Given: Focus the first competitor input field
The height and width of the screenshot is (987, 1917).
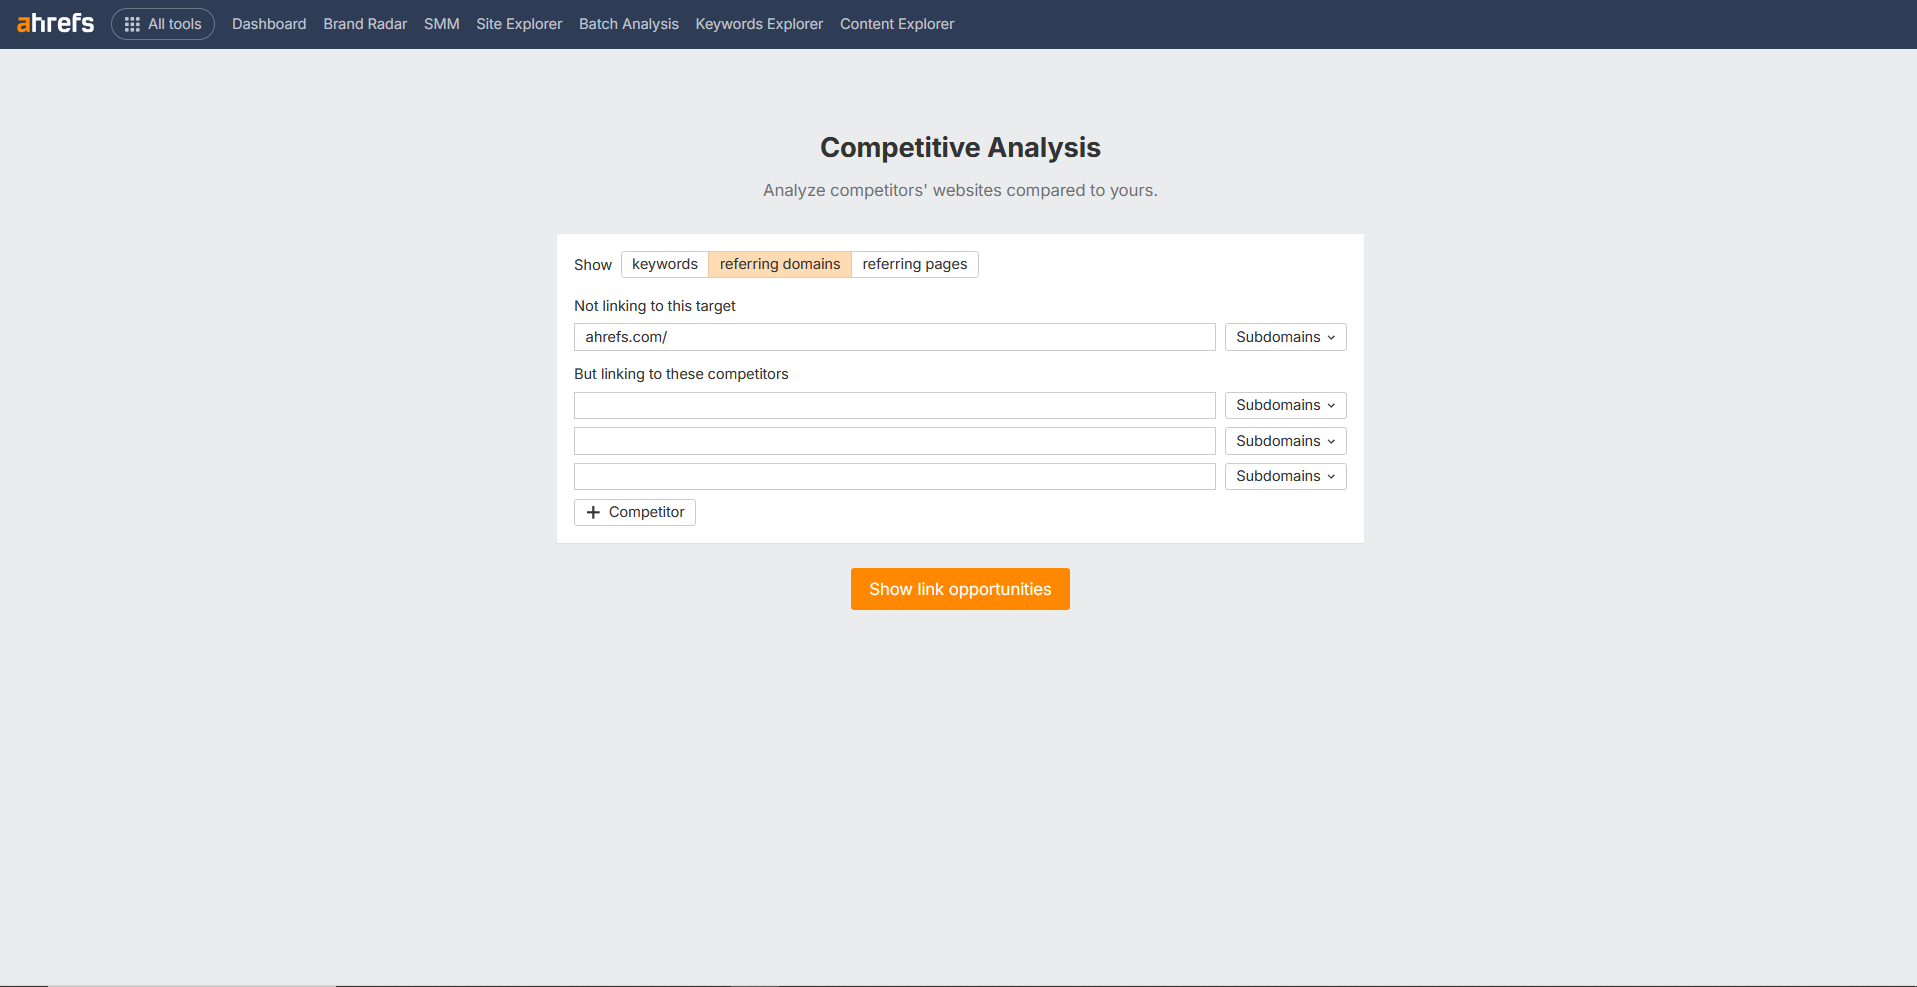Looking at the screenshot, I should pyautogui.click(x=894, y=405).
